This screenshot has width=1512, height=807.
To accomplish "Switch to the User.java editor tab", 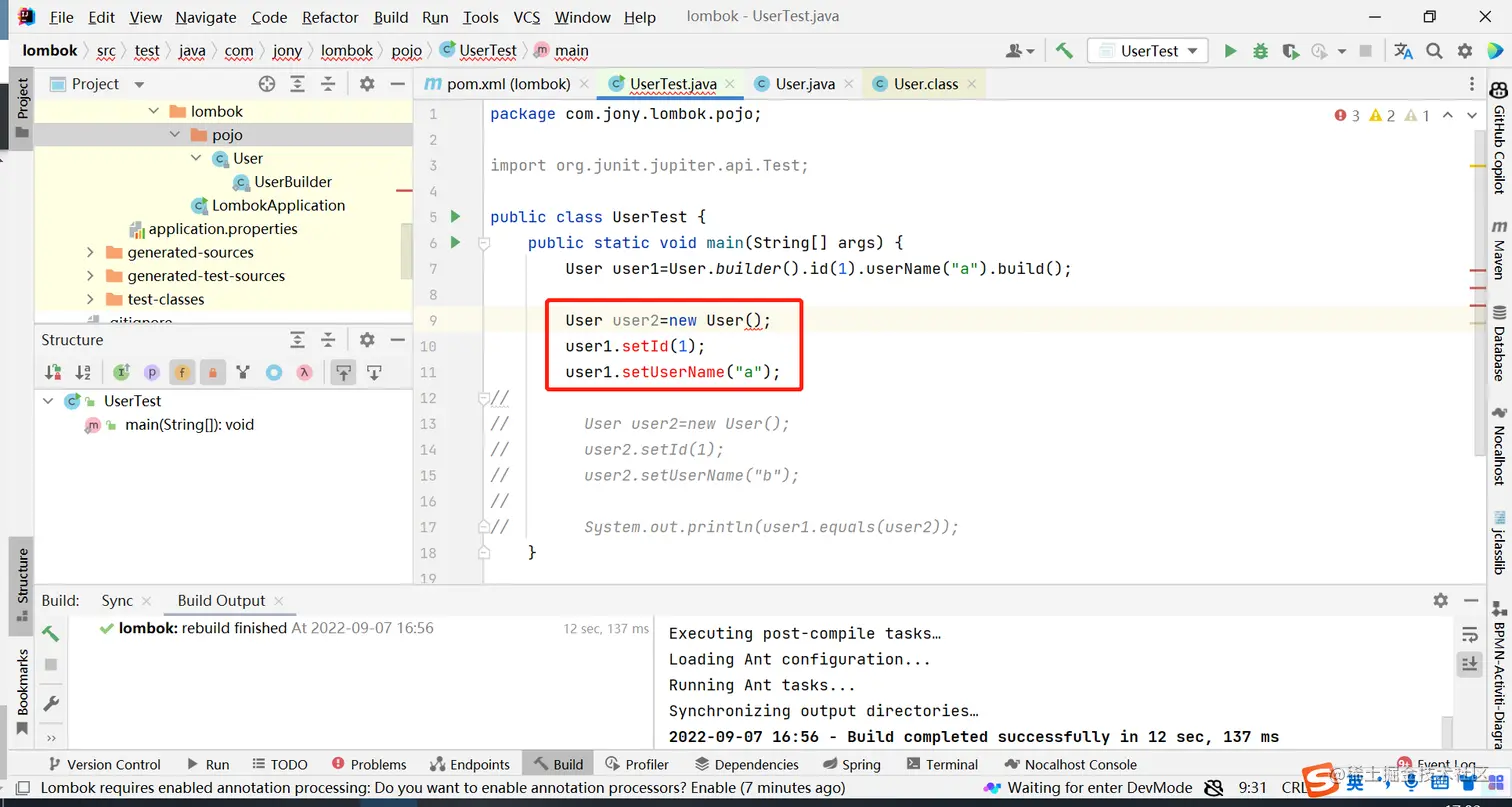I will [x=805, y=84].
